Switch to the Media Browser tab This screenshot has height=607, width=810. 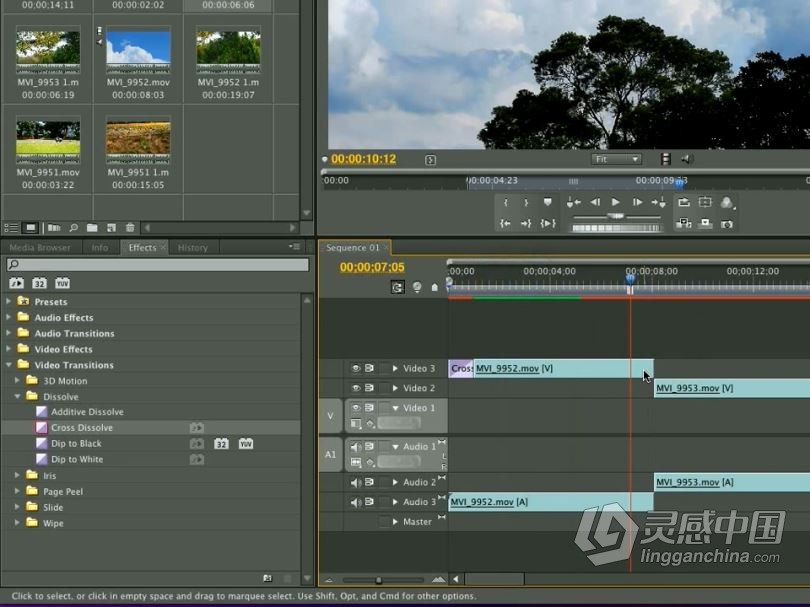coord(40,248)
